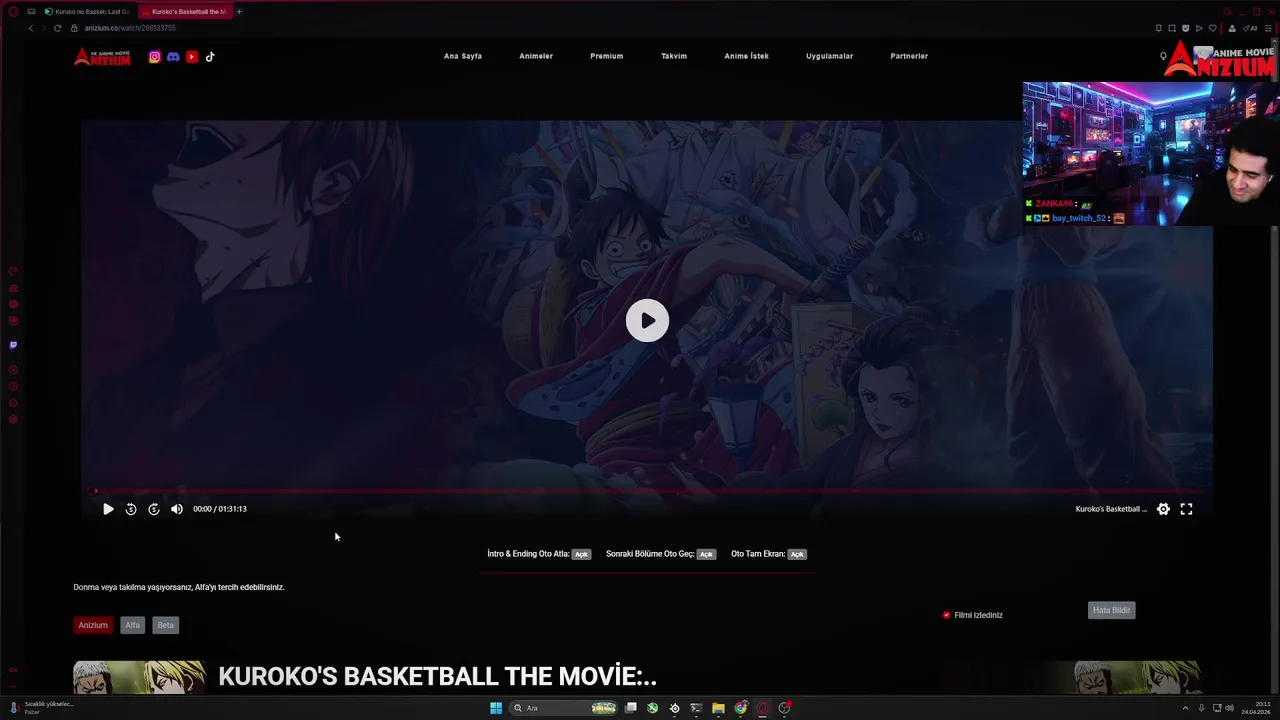Open the Discord server icon
The height and width of the screenshot is (720, 1280).
point(173,57)
